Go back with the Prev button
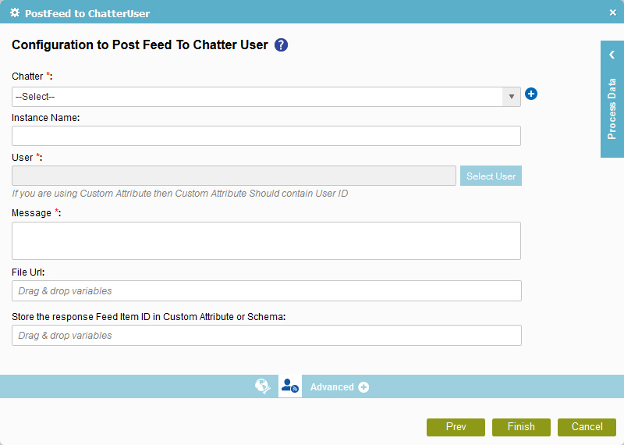Screen dimensions: 624x445 pyautogui.click(x=456, y=427)
